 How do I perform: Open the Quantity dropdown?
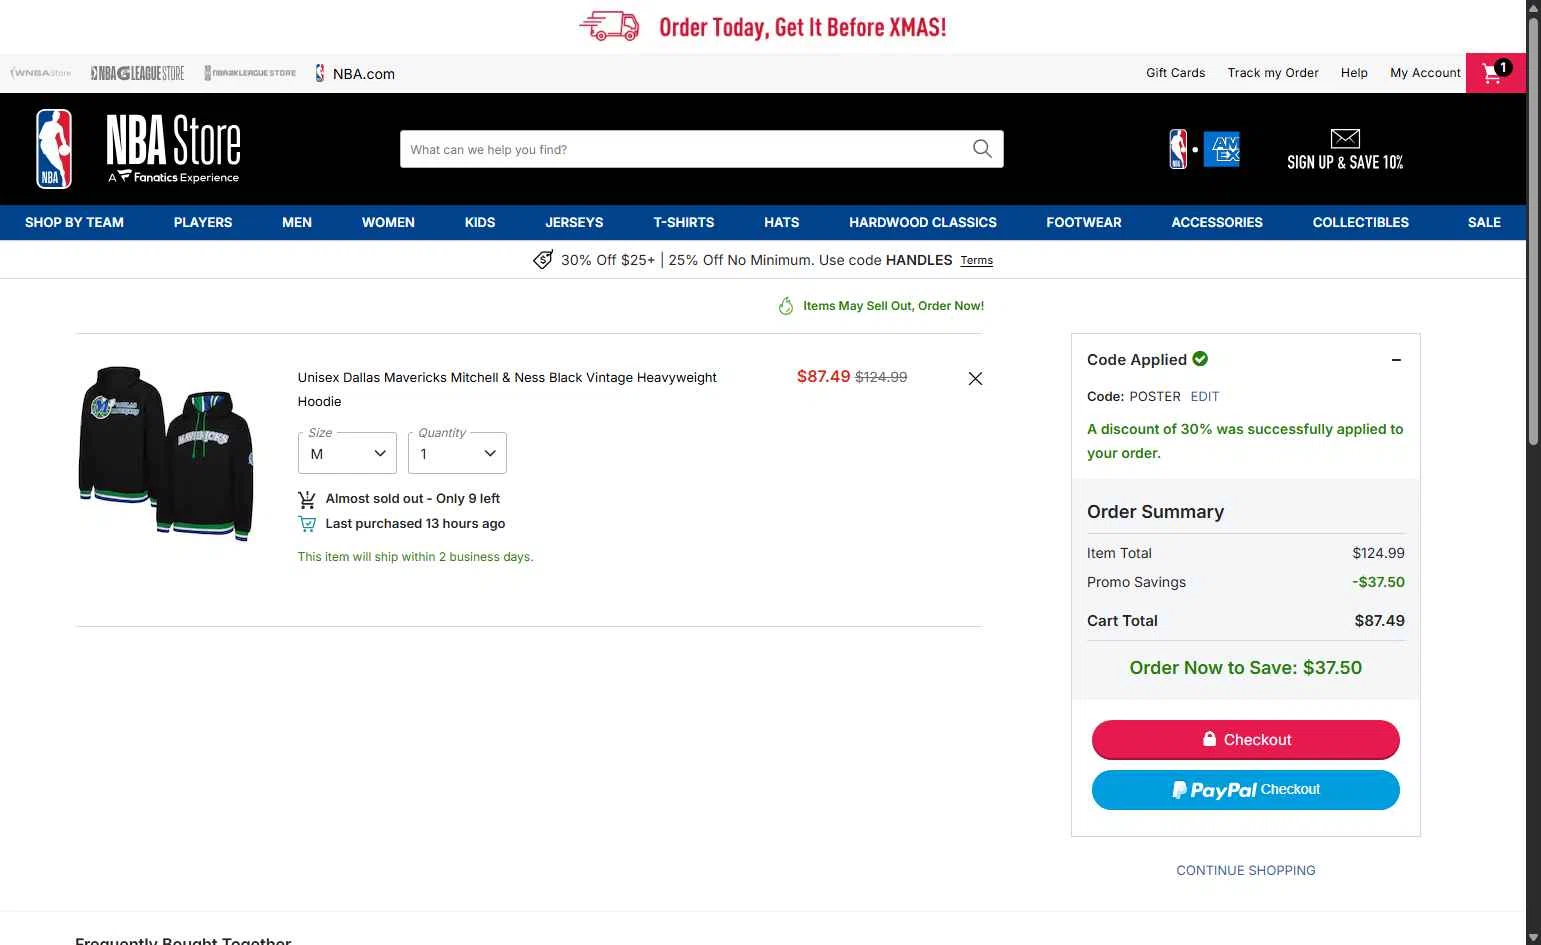pos(457,453)
